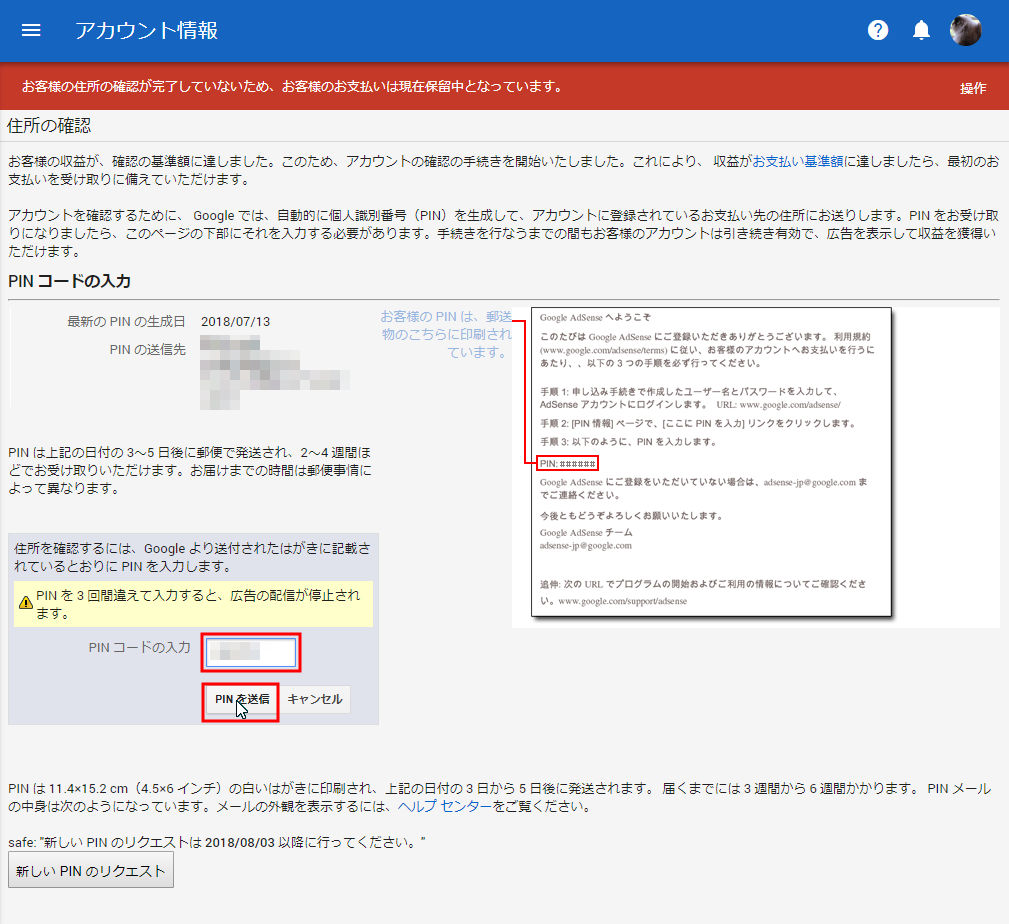The width and height of the screenshot is (1009, 924).
Task: Open the お支払い基準額 link
Action: click(x=797, y=162)
